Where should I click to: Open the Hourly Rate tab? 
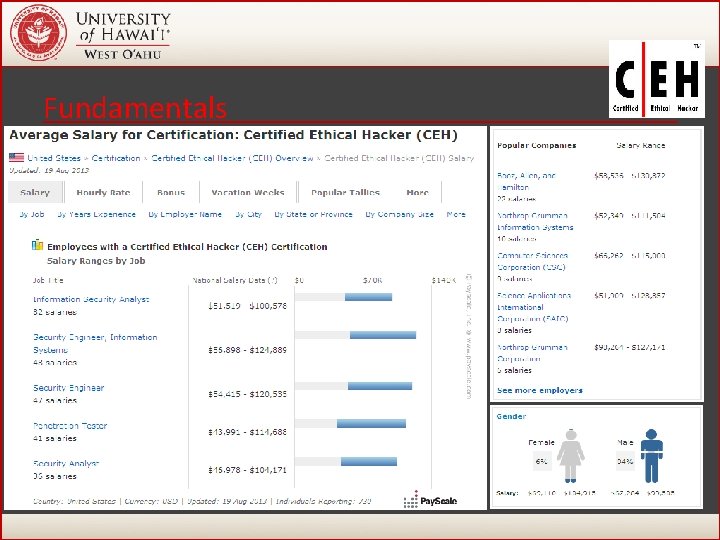coord(103,192)
